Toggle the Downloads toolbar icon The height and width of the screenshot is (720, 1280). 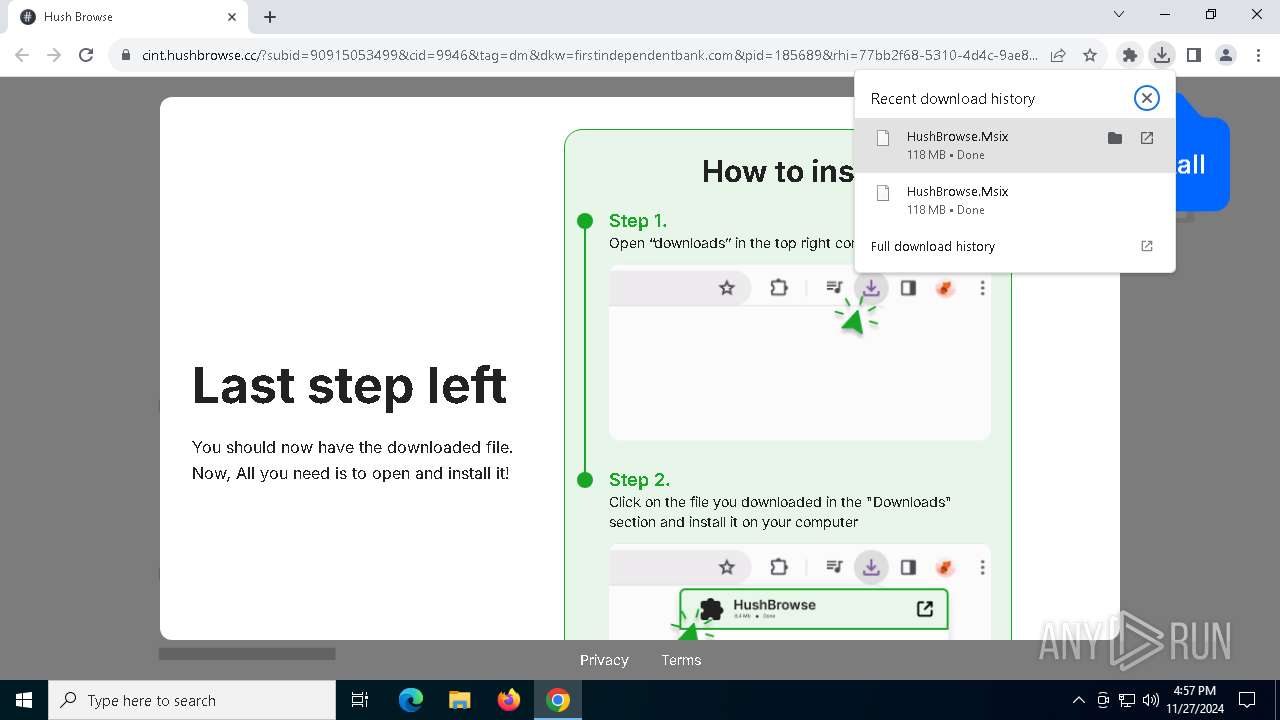[x=1161, y=55]
